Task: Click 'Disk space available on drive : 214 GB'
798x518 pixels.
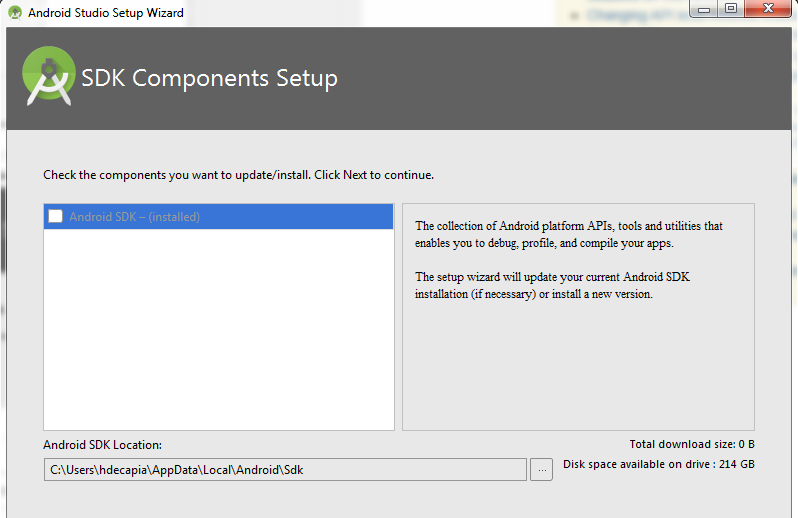Action: [659, 464]
